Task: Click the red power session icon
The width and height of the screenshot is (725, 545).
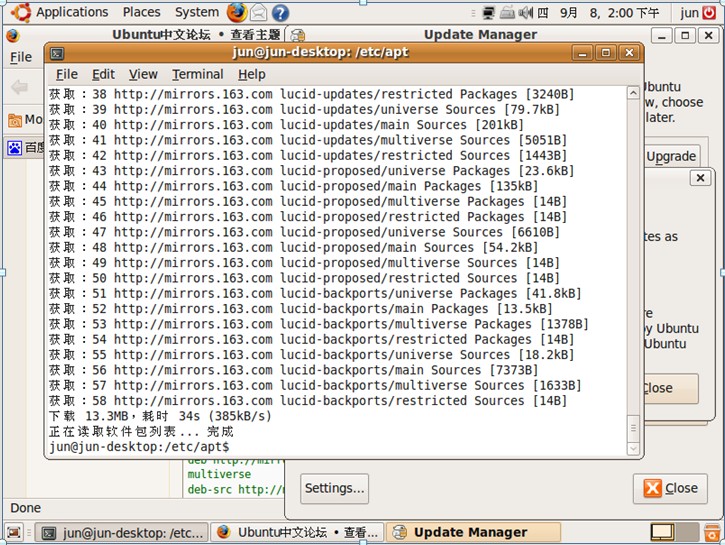Action: coord(709,12)
